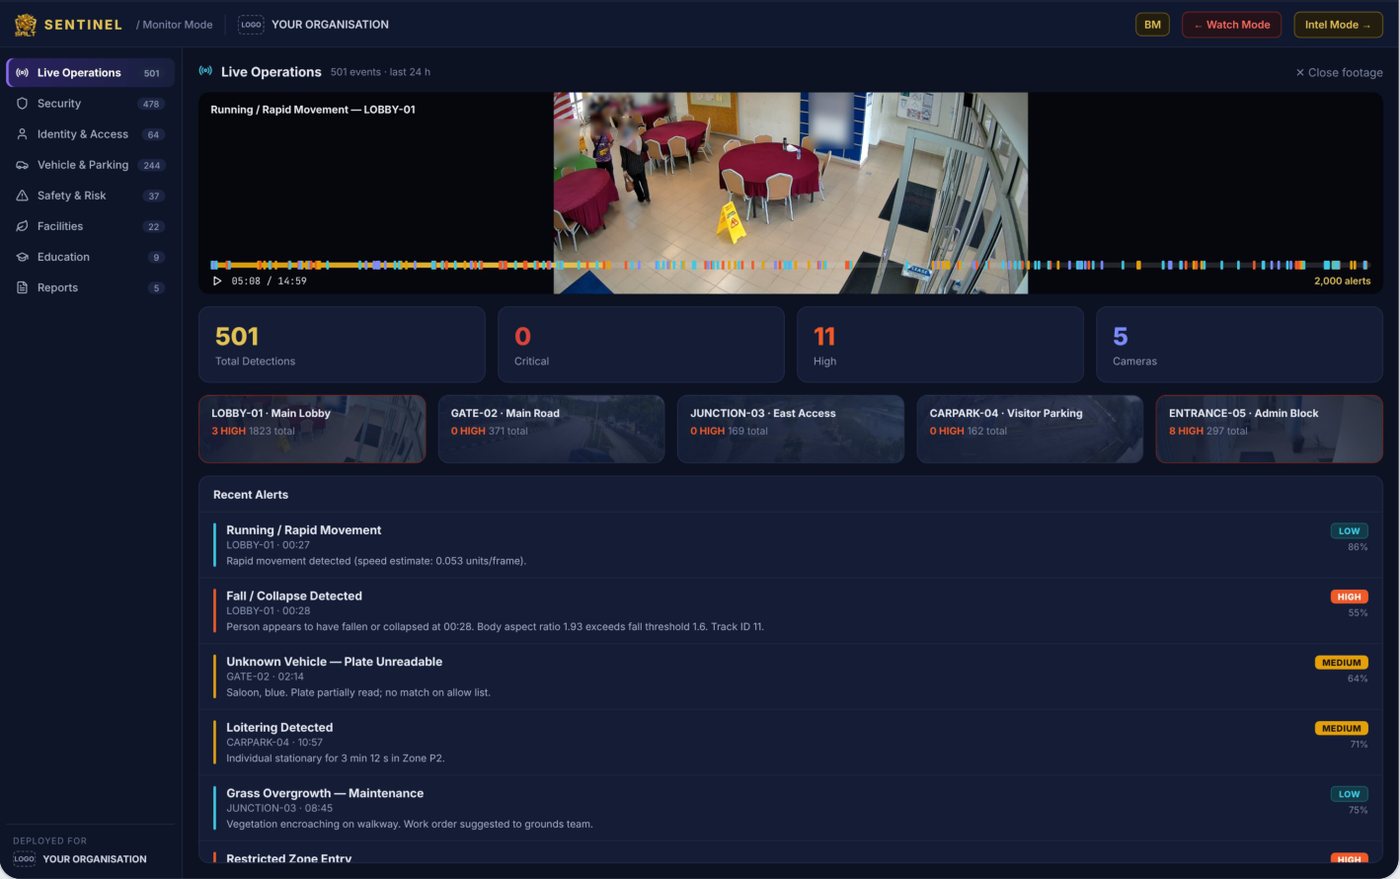Click the YOUR ORGANISATION header text

pos(330,24)
